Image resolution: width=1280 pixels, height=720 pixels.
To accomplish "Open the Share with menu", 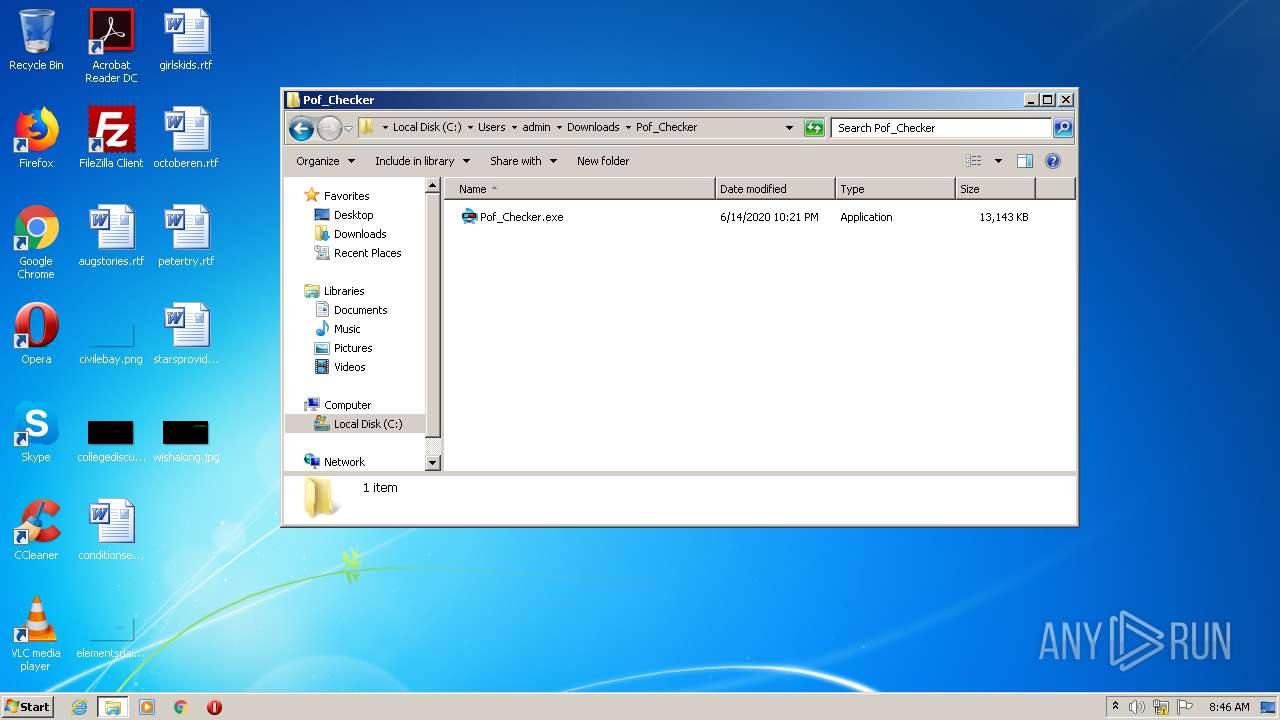I will coord(523,161).
